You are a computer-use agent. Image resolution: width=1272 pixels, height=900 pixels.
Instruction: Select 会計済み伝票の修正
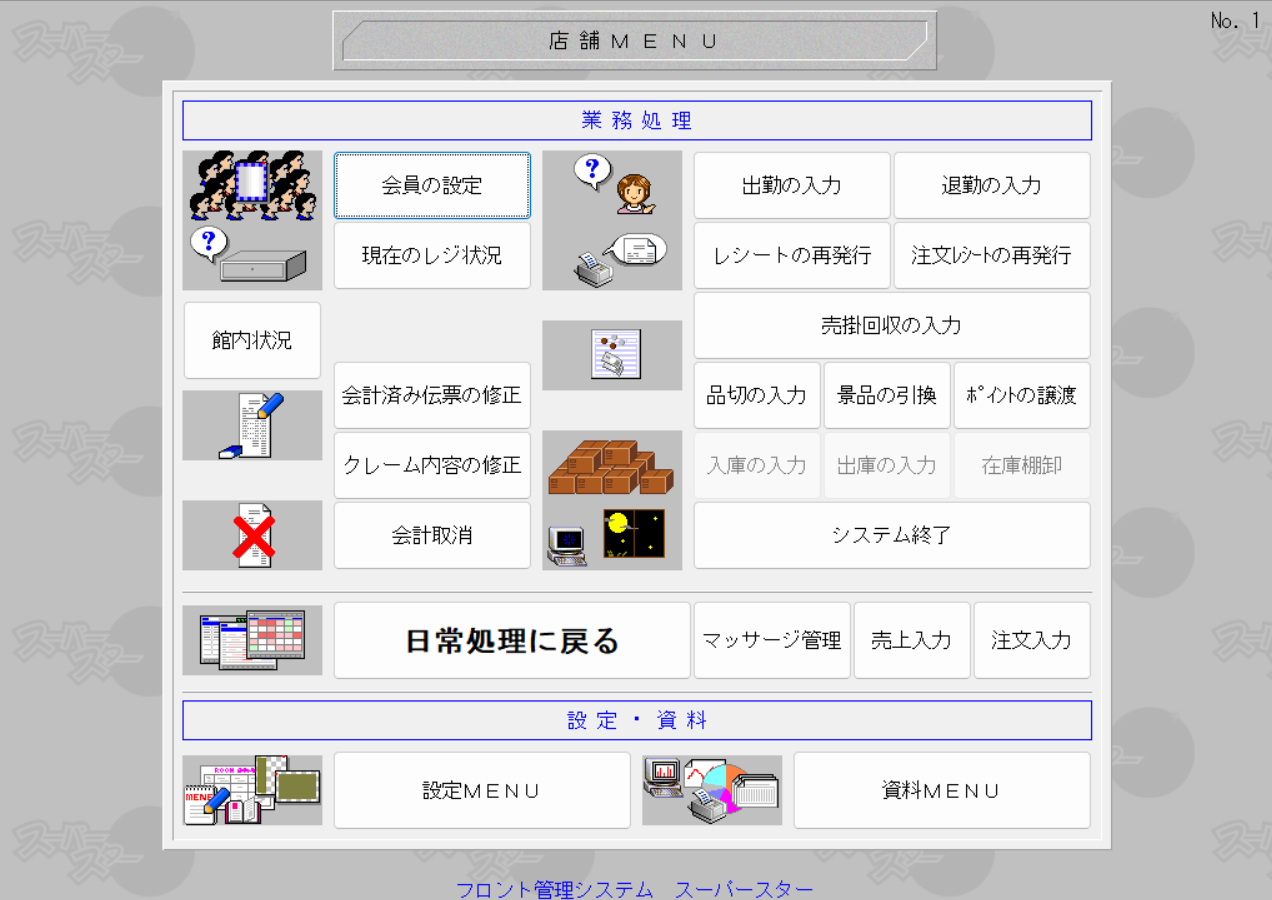tap(432, 395)
